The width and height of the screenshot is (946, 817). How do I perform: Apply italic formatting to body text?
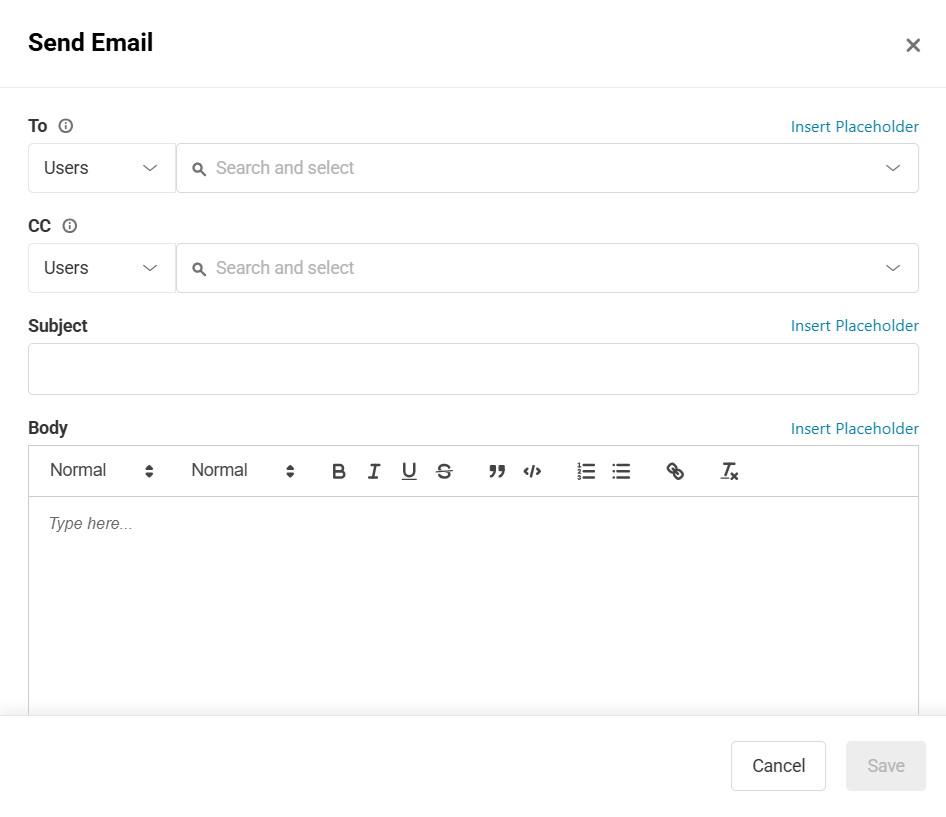pyautogui.click(x=374, y=471)
